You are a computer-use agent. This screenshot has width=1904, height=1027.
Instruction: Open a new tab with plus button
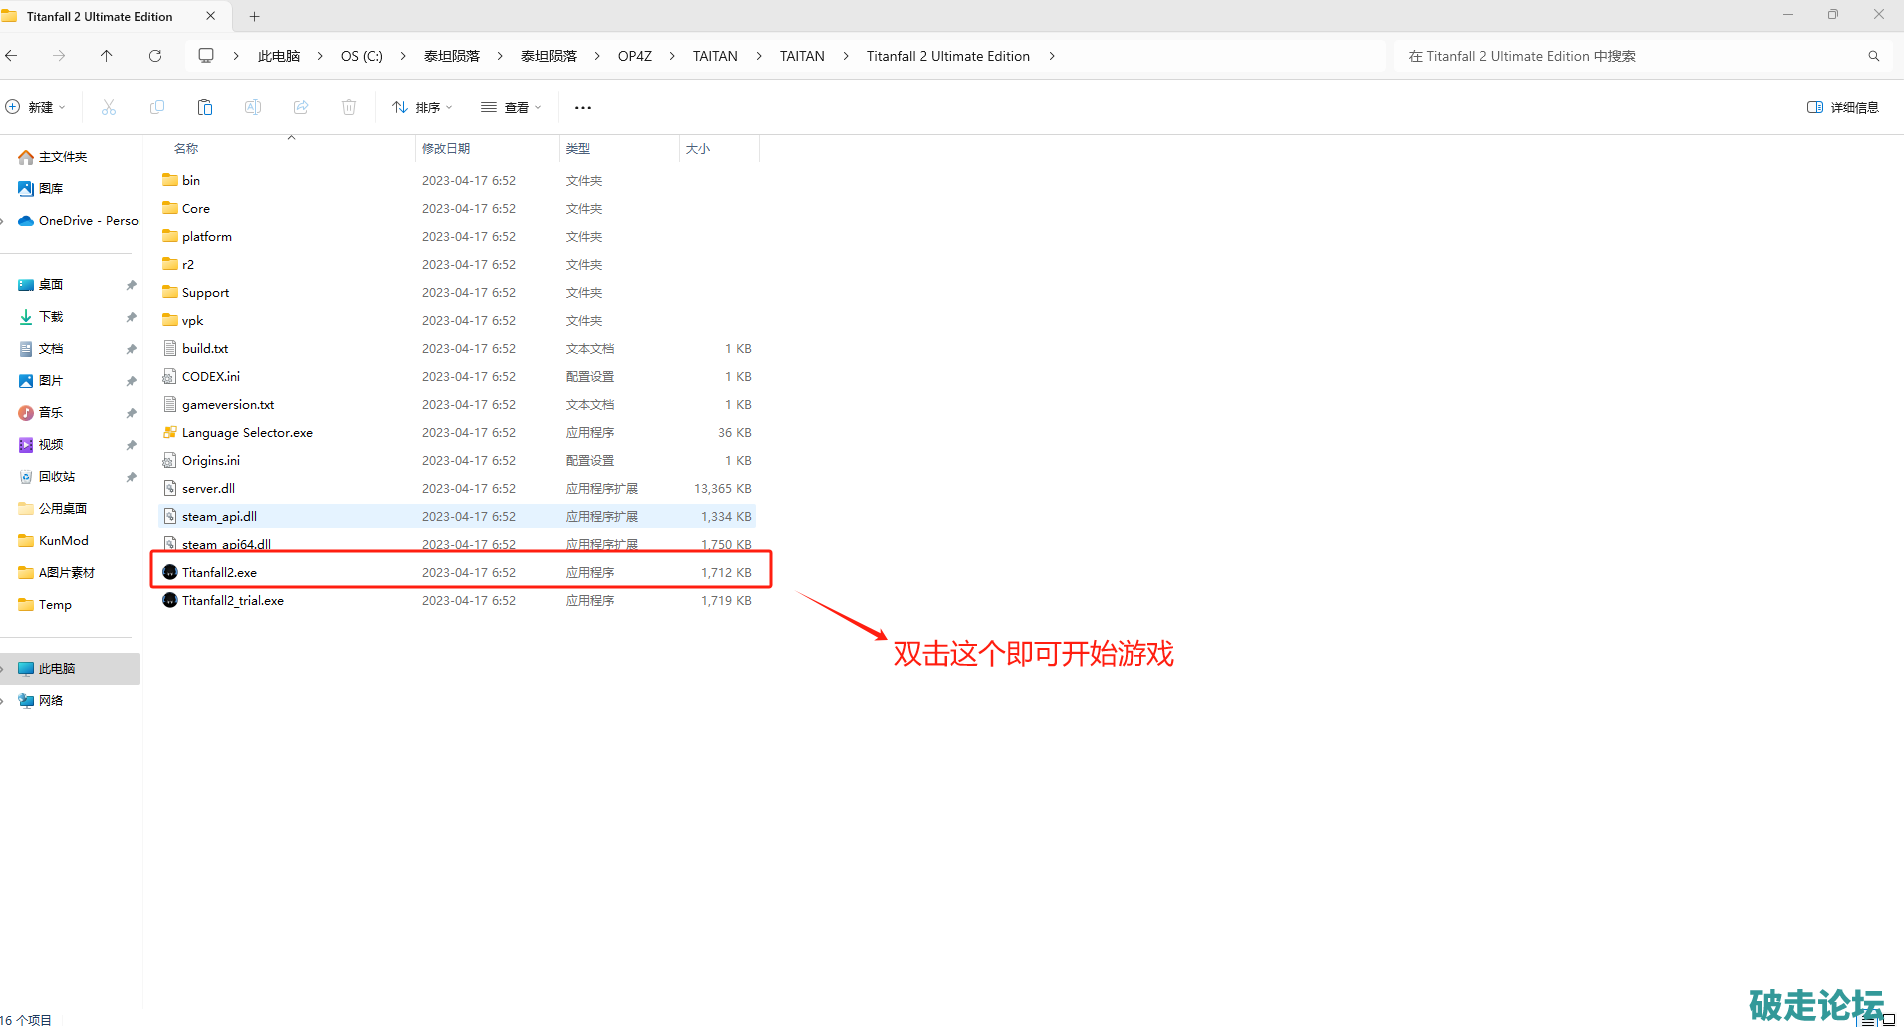[254, 16]
